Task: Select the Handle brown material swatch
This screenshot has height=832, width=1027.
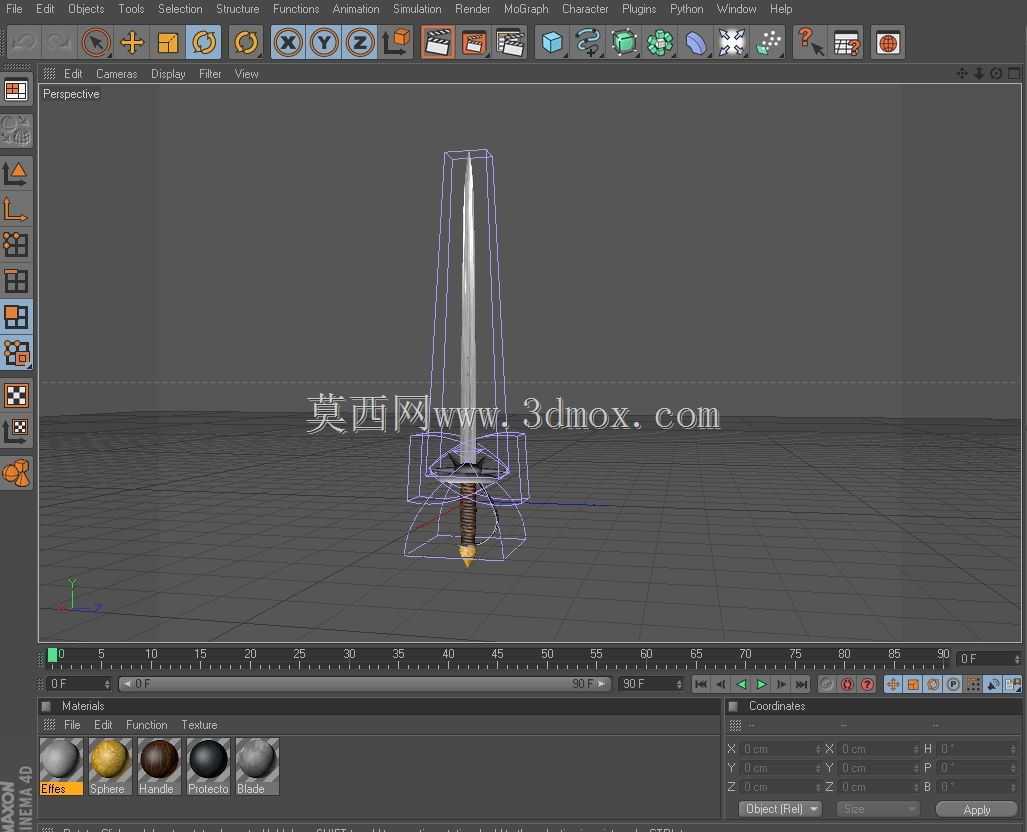Action: coord(159,766)
